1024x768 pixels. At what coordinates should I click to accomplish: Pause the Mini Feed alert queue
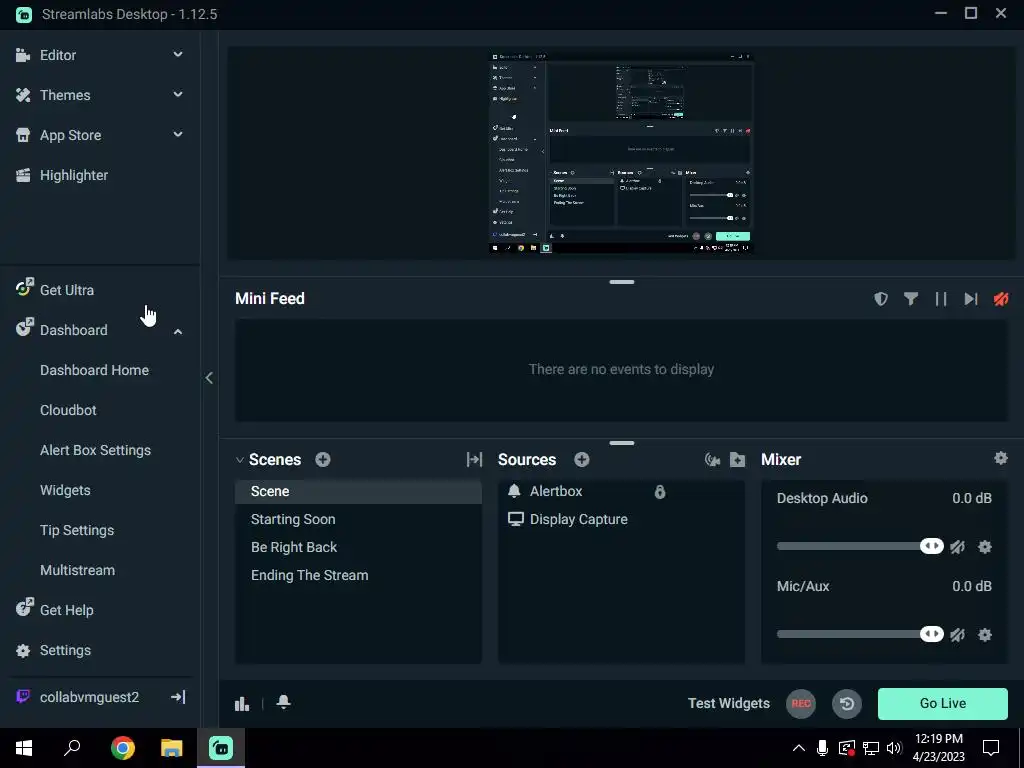pos(941,298)
